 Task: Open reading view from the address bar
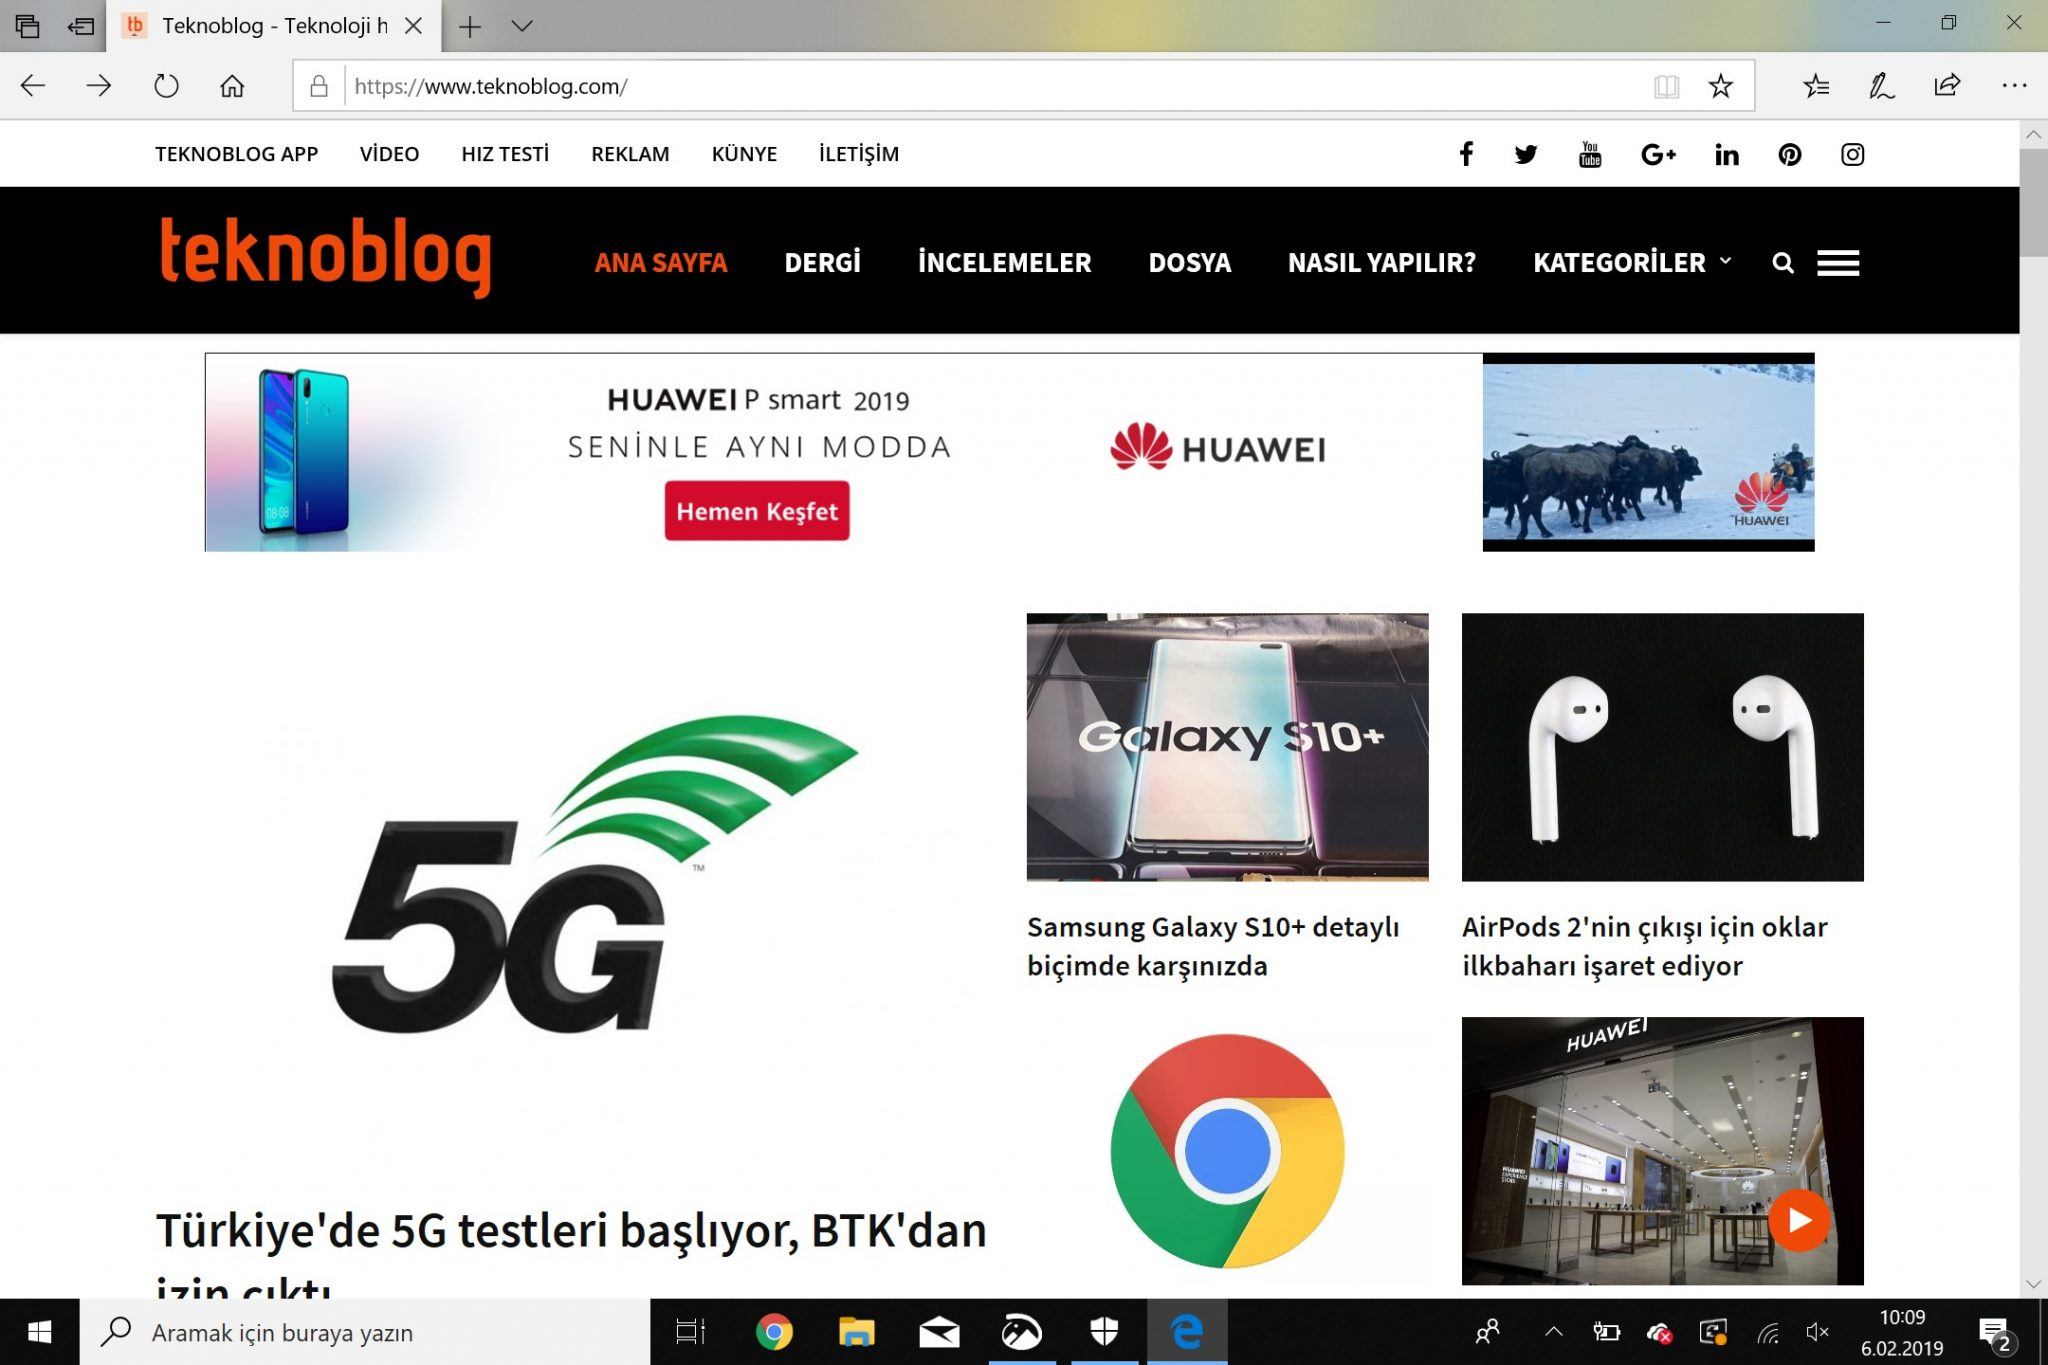point(1666,86)
